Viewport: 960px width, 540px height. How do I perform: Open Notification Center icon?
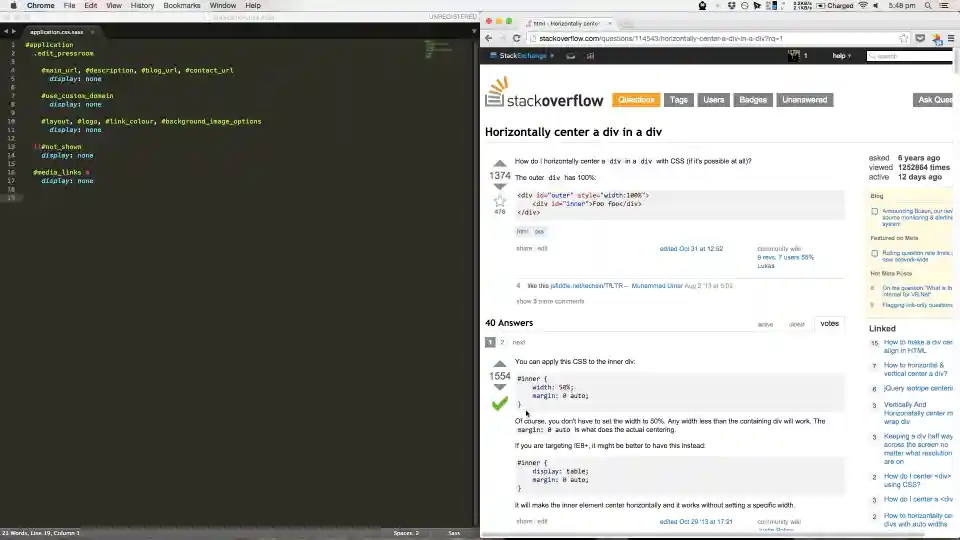(x=945, y=6)
